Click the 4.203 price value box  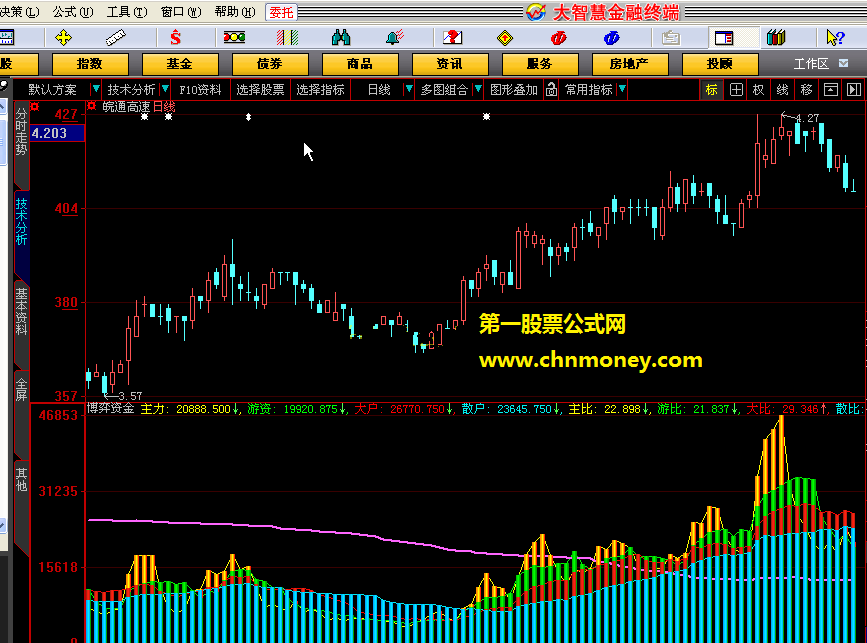coord(57,133)
